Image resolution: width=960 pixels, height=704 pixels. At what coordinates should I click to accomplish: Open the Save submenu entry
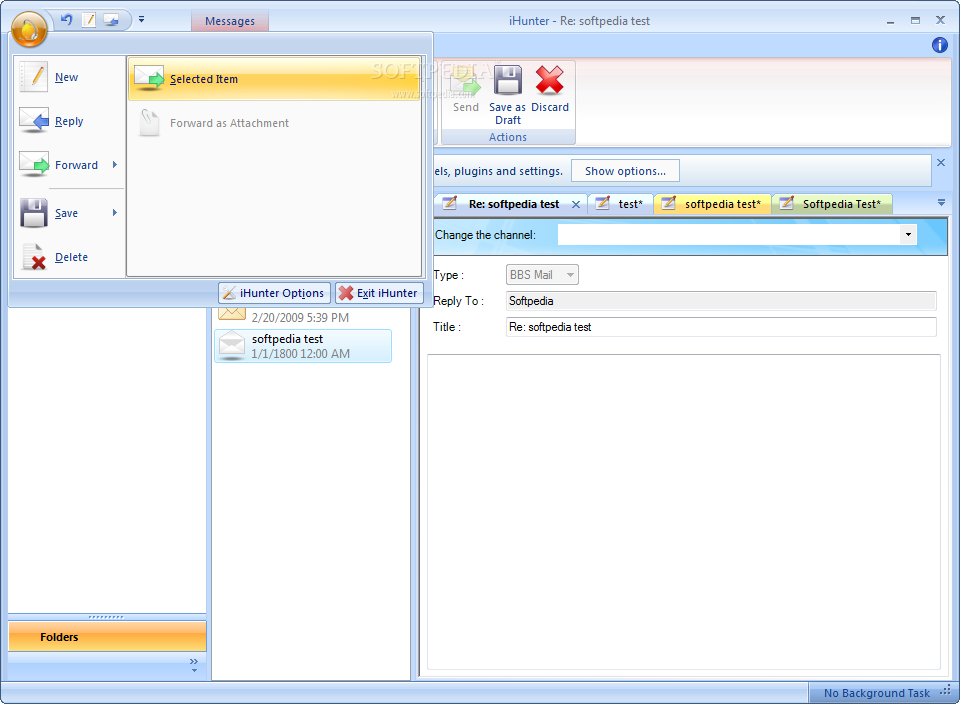69,213
